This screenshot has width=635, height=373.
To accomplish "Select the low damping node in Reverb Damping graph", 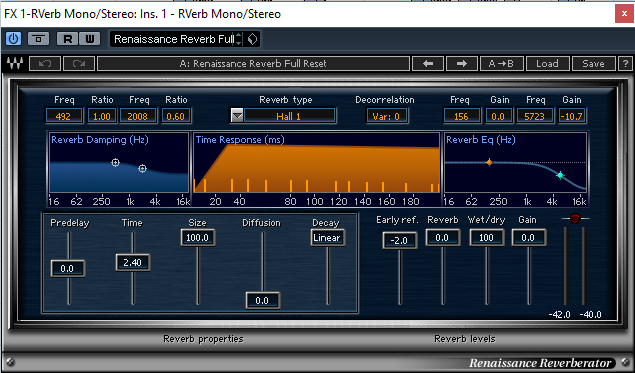I will (x=115, y=162).
